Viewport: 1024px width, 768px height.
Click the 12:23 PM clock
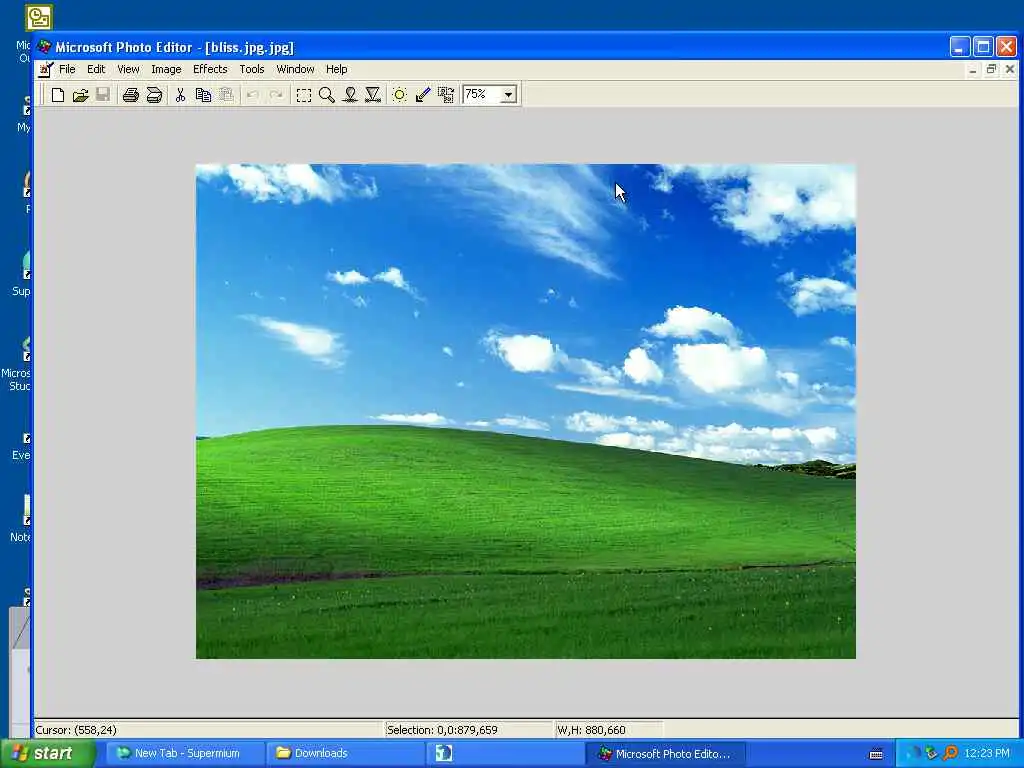point(987,754)
